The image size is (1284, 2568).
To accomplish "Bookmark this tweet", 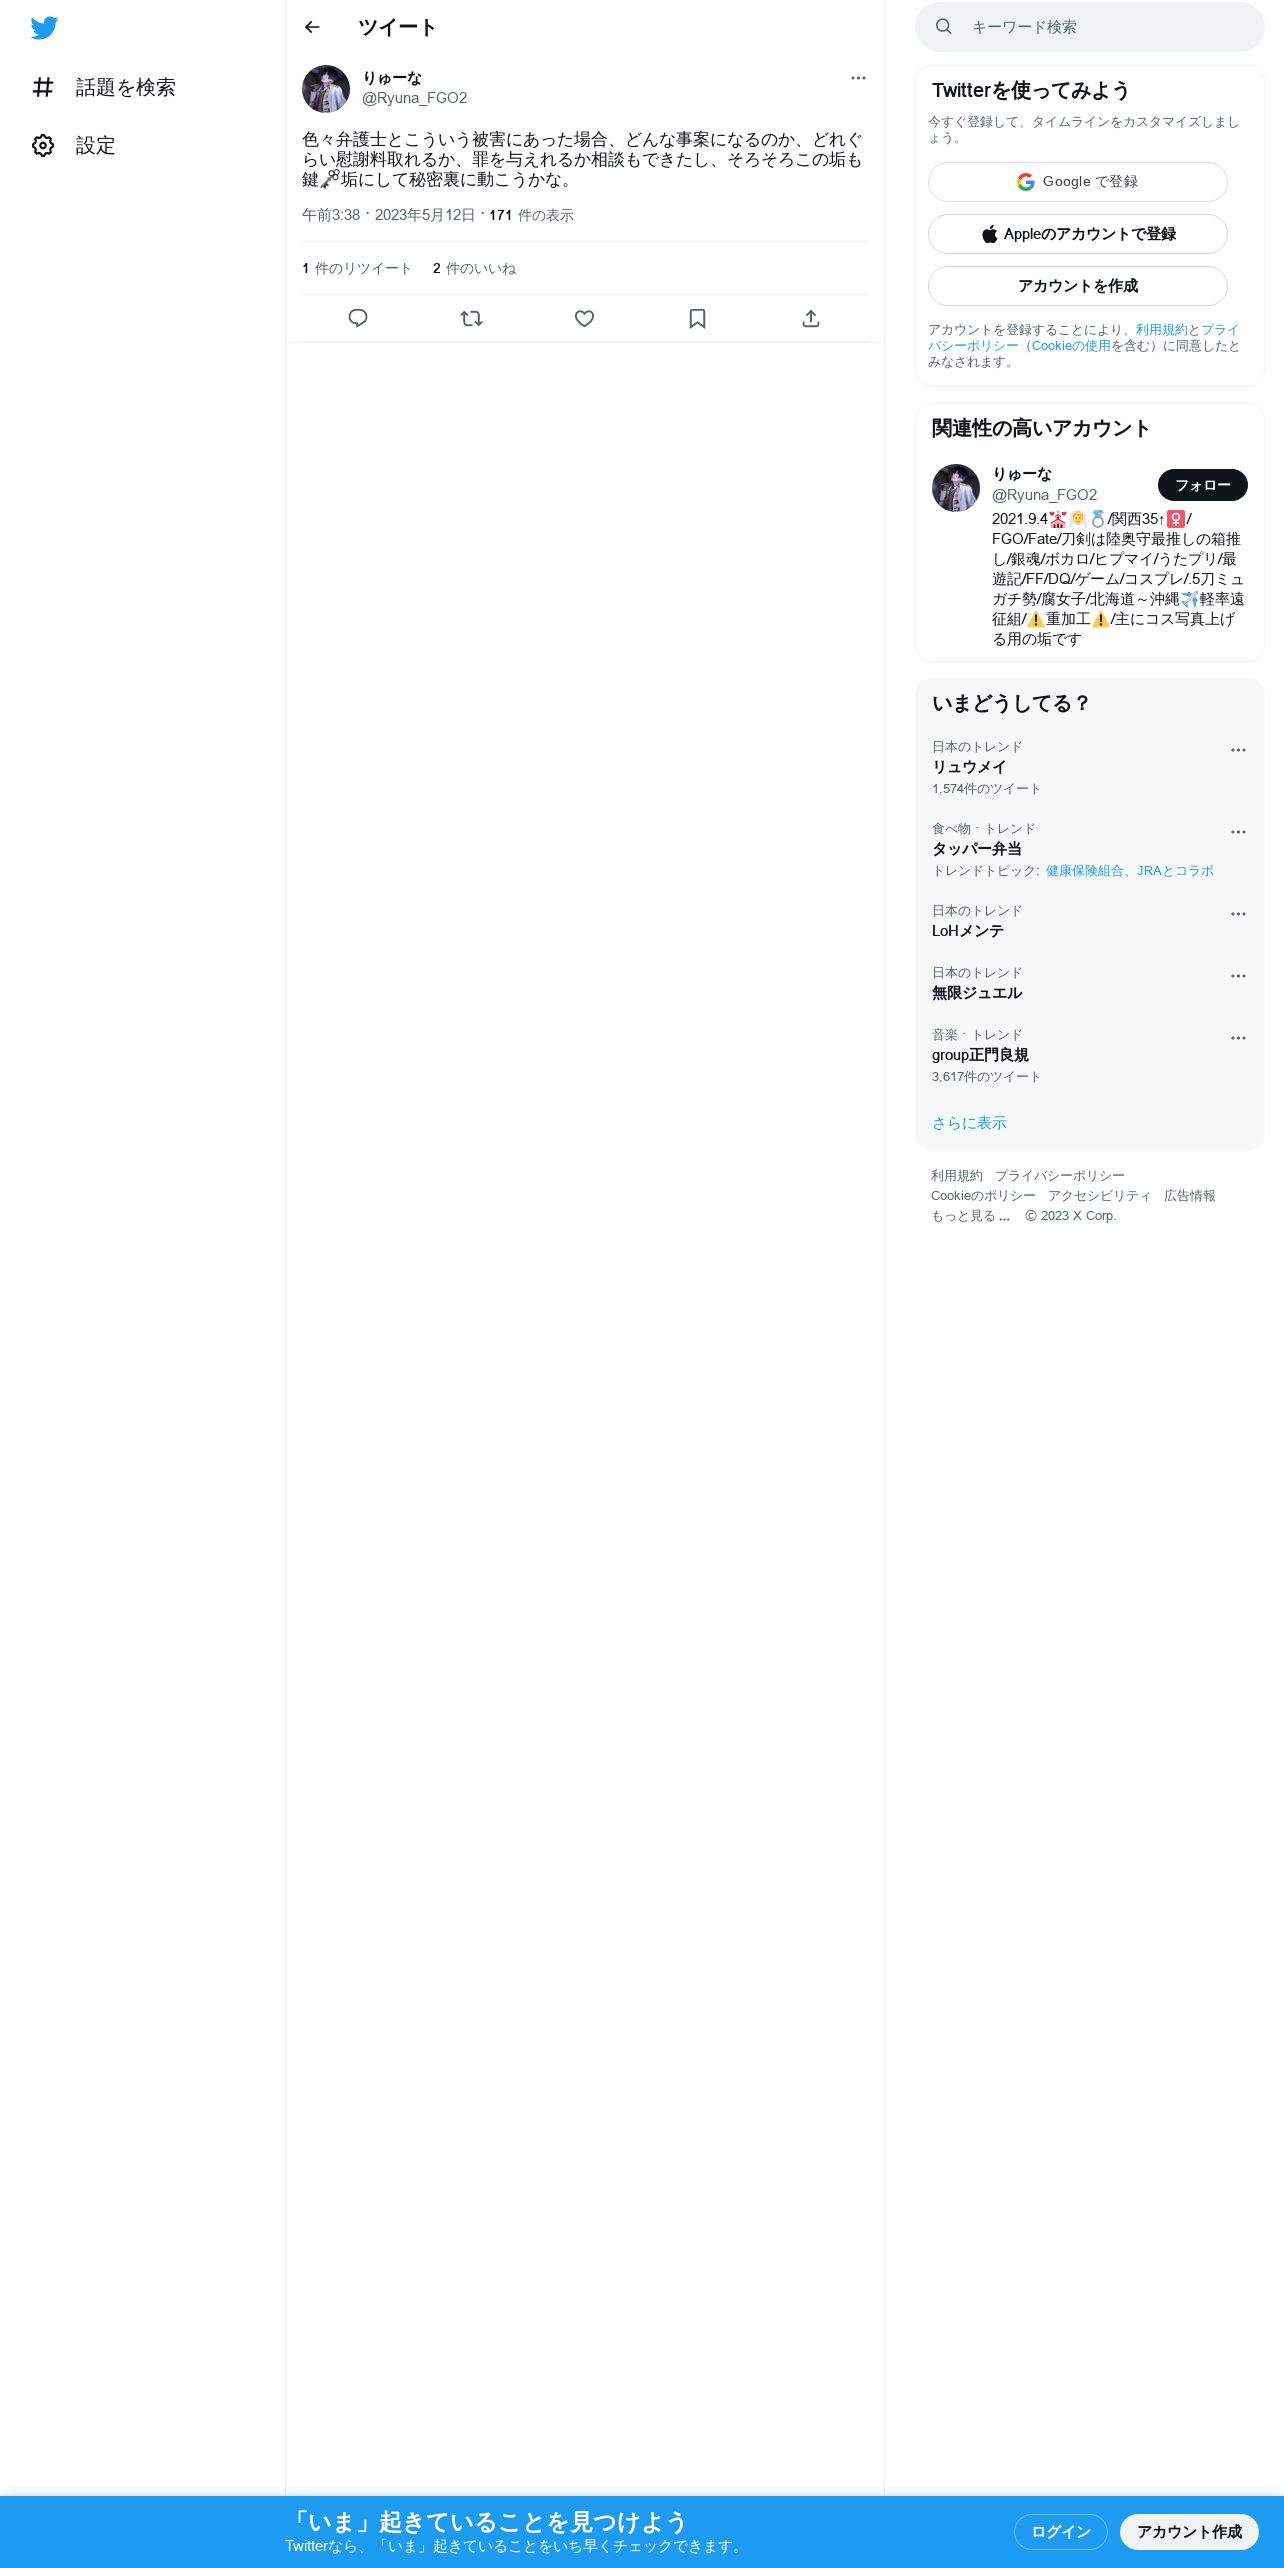I will point(697,318).
